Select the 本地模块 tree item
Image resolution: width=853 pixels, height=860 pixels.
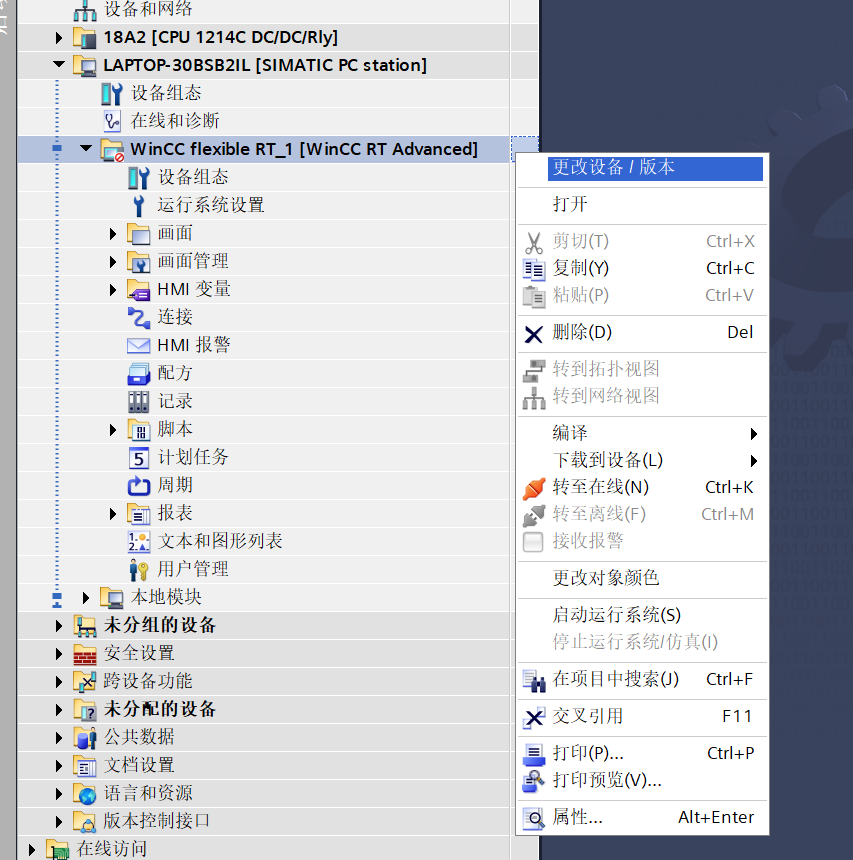pyautogui.click(x=166, y=597)
